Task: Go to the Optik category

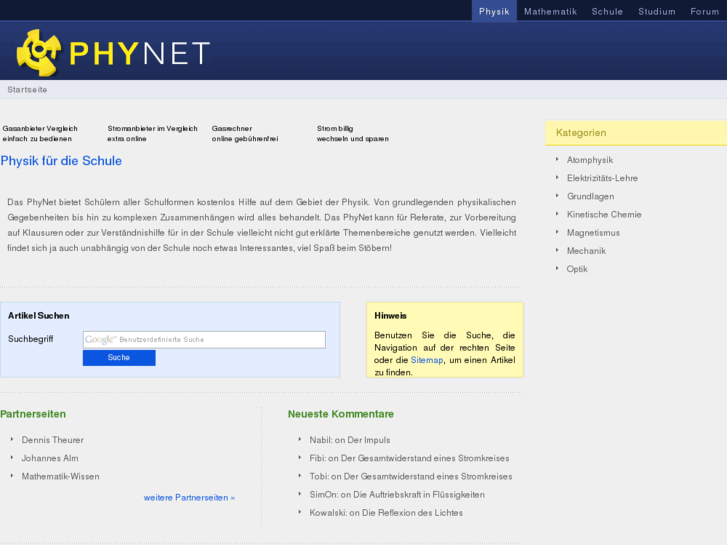Action: 577,269
